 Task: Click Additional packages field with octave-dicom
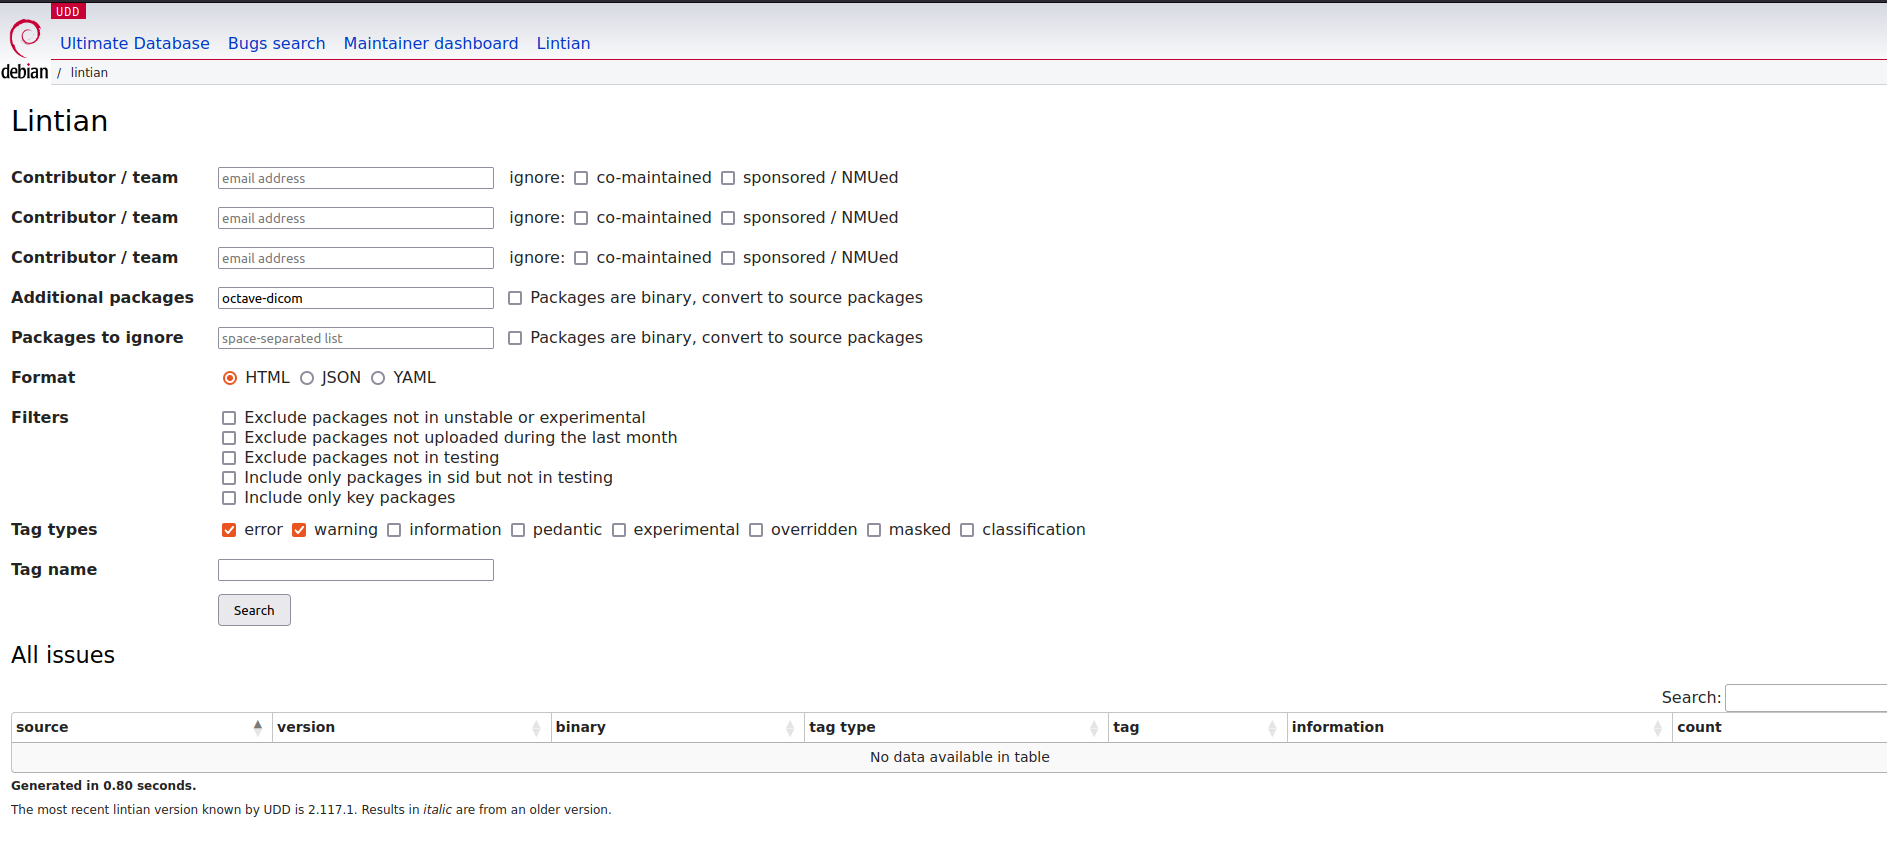point(356,298)
